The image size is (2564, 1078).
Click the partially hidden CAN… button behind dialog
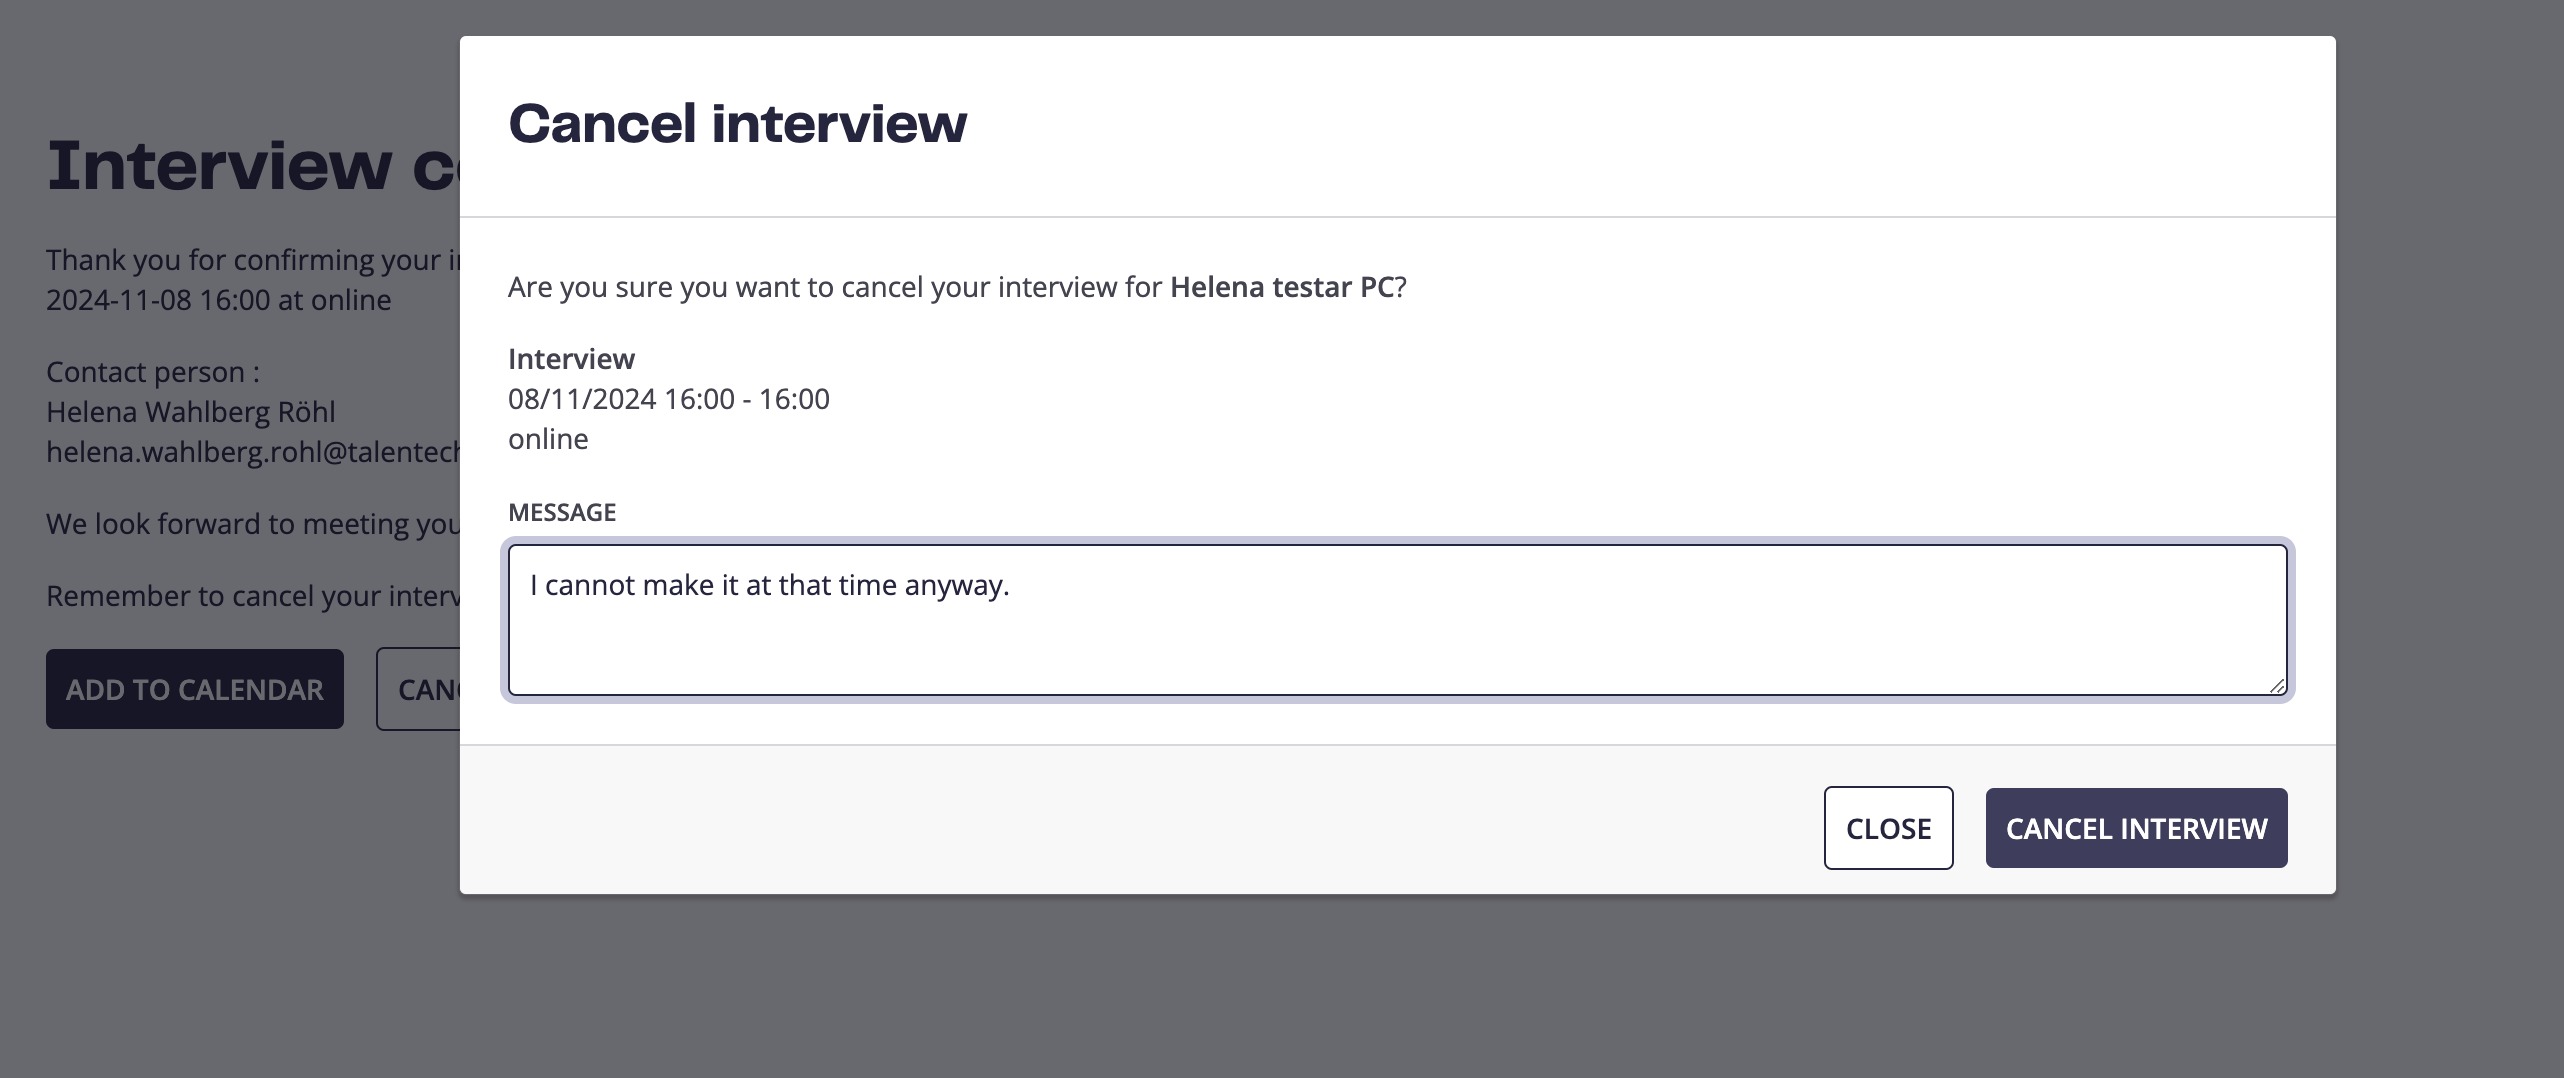(418, 689)
